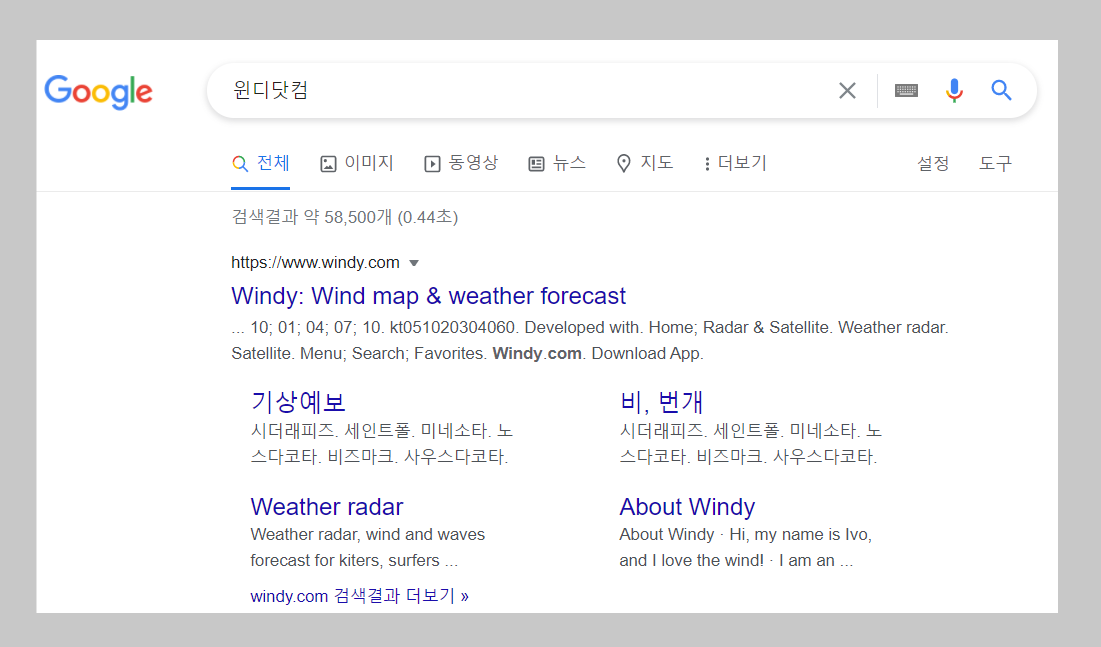Click the 지도 tab map pin icon

click(624, 164)
